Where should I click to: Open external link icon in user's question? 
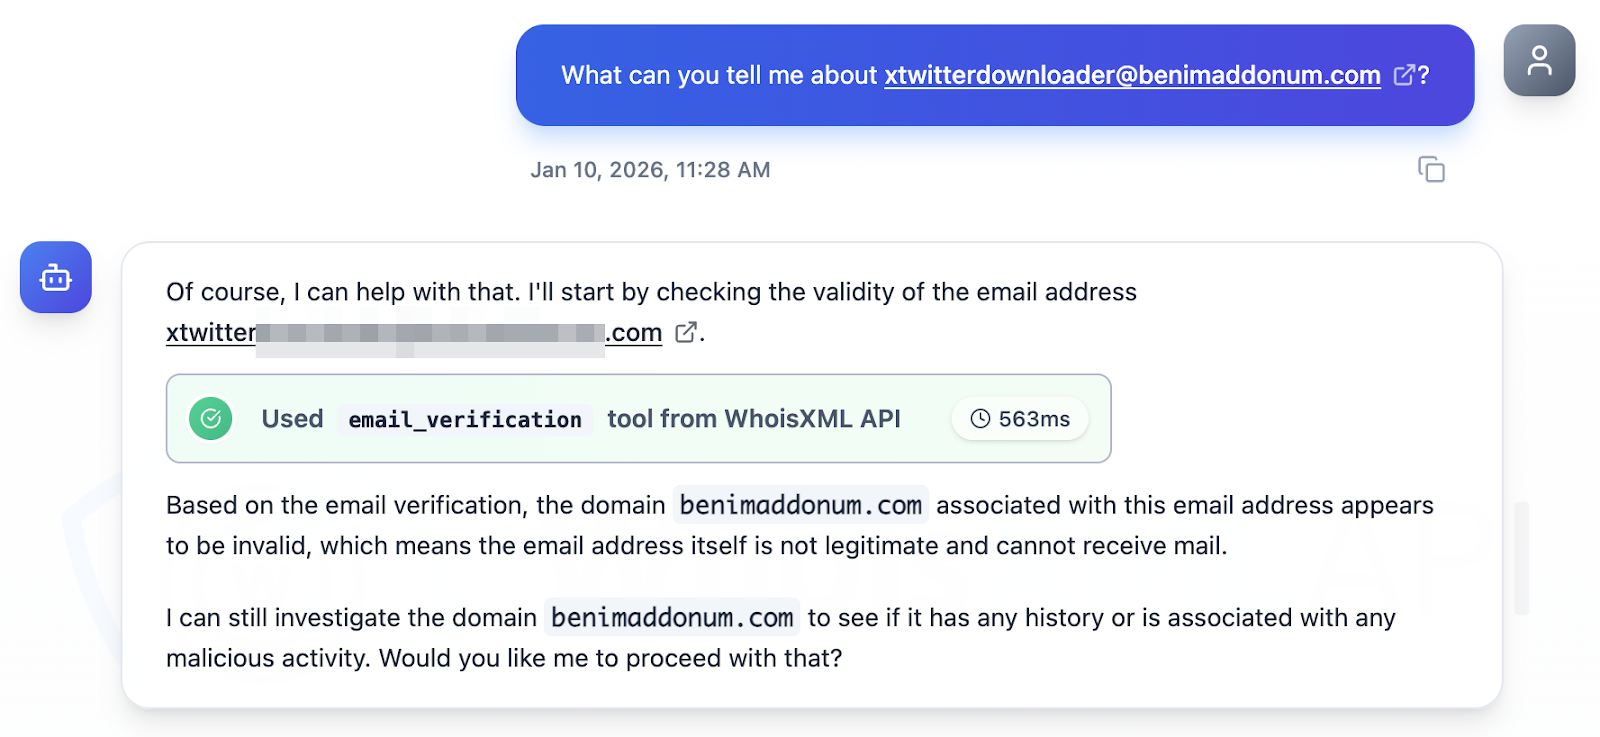(1404, 75)
